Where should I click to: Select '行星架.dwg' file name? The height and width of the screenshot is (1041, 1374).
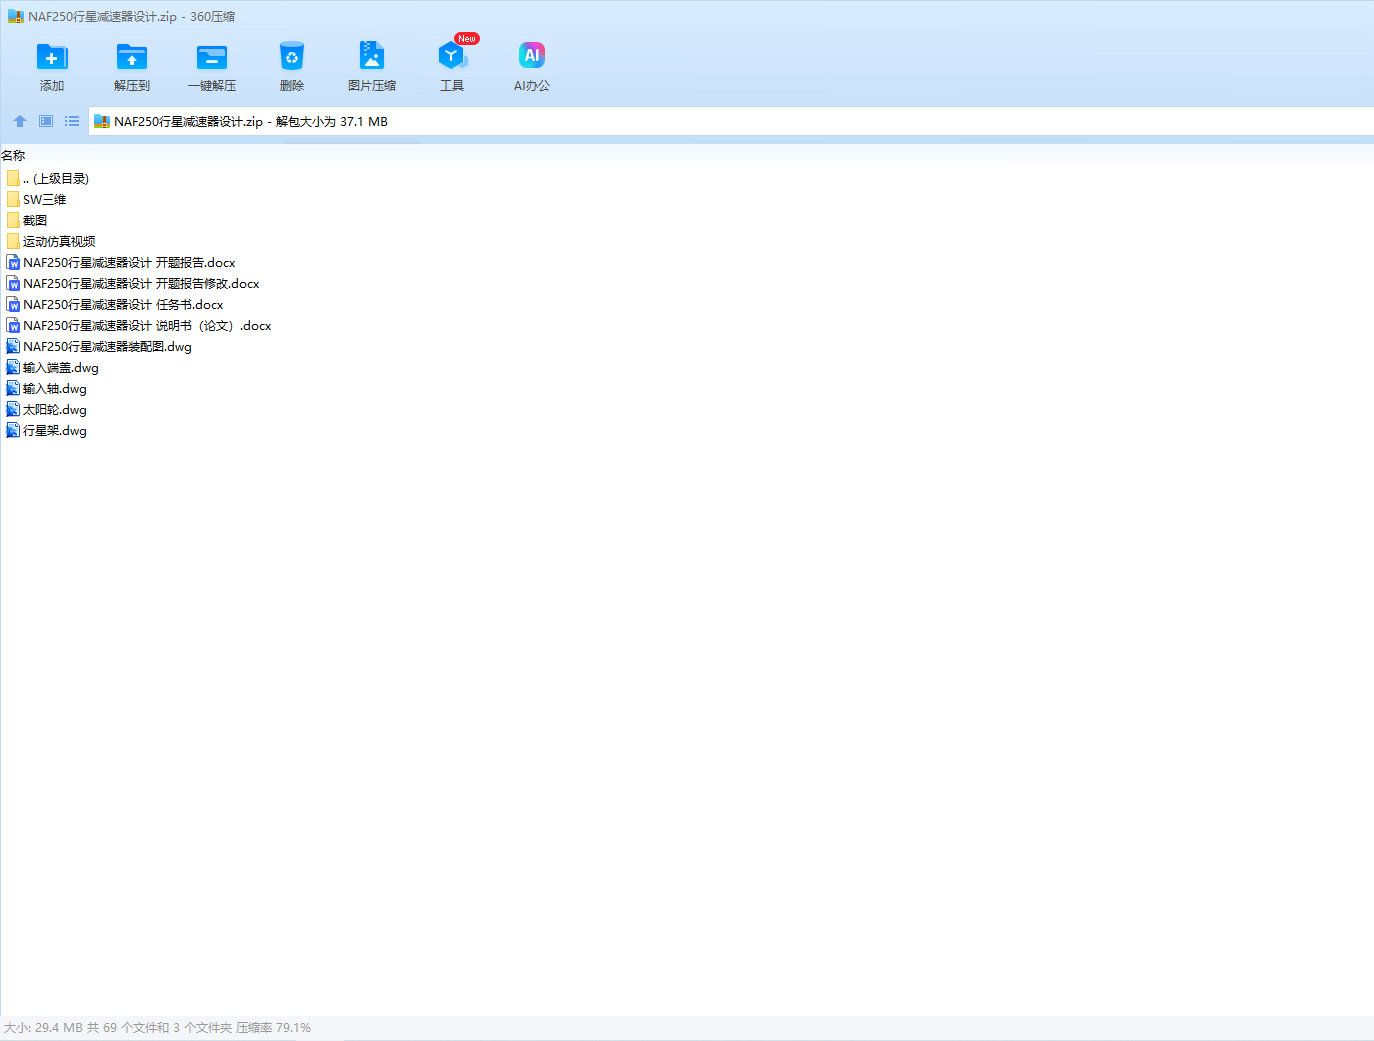pos(55,431)
